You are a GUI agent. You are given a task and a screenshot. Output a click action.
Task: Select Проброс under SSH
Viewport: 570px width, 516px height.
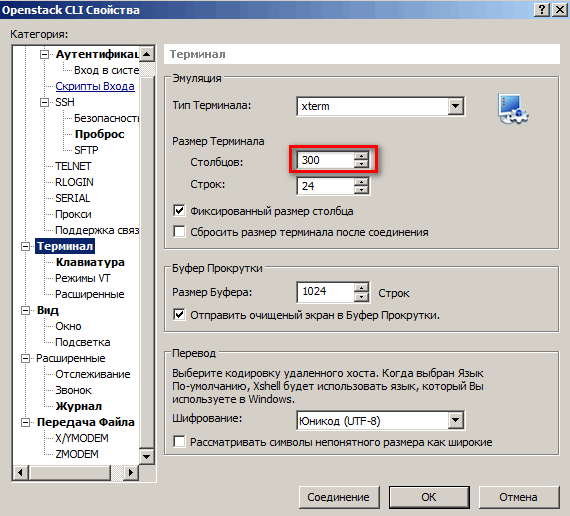point(99,134)
